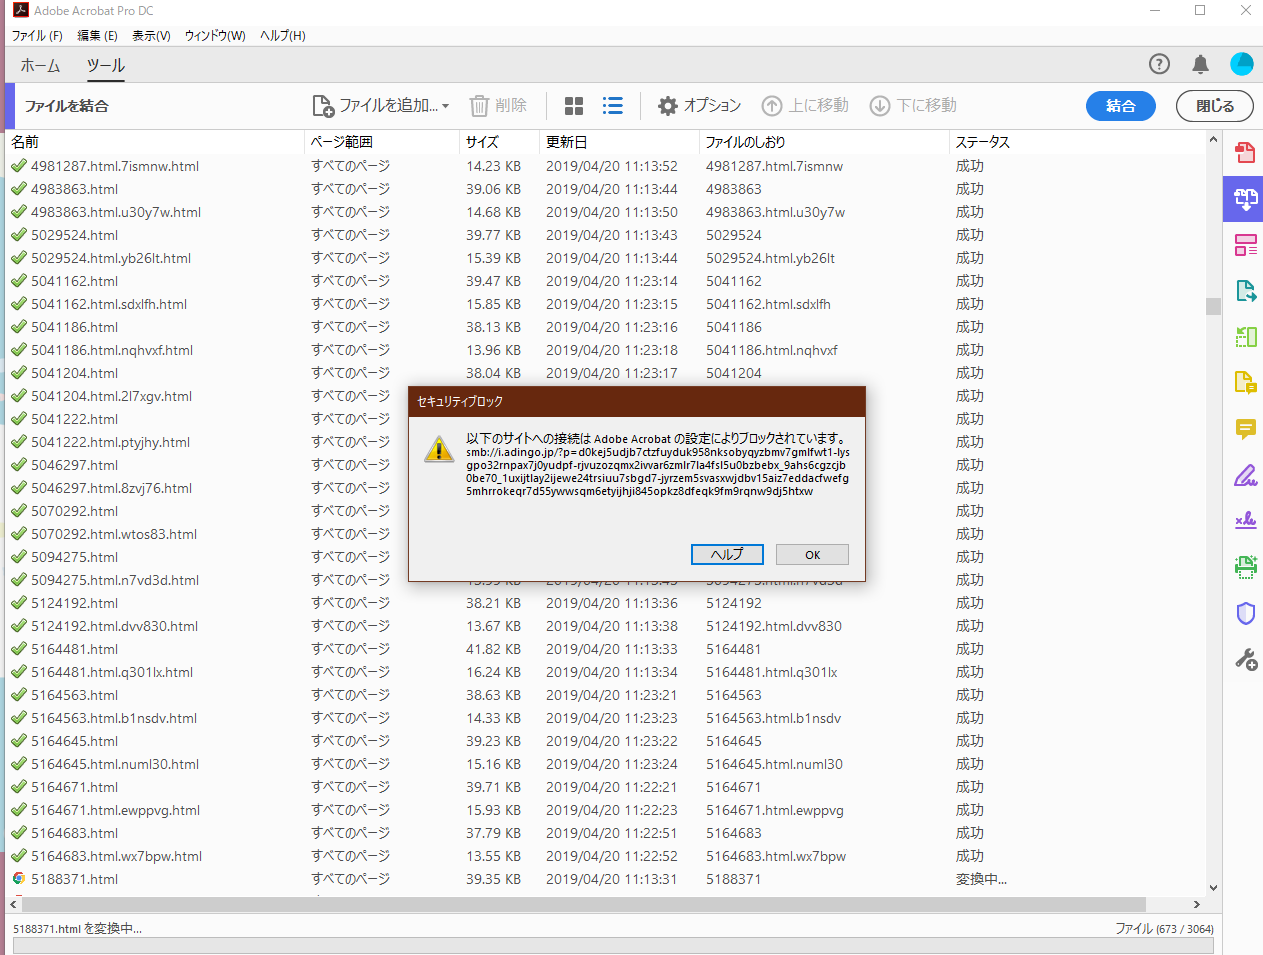Image resolution: width=1263 pixels, height=955 pixels.
Task: Click status text 5188371.html を変換中
Action: click(77, 929)
